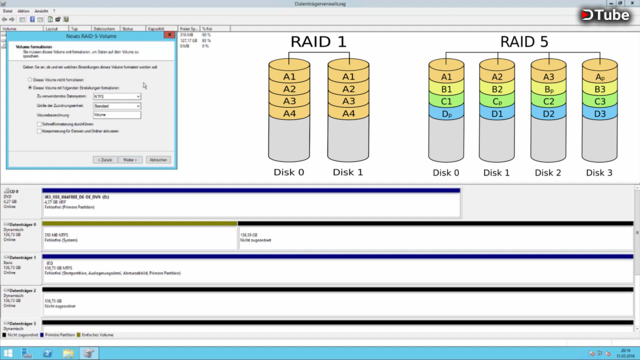Open the Aktion menu
640x360 pixels.
point(23,11)
